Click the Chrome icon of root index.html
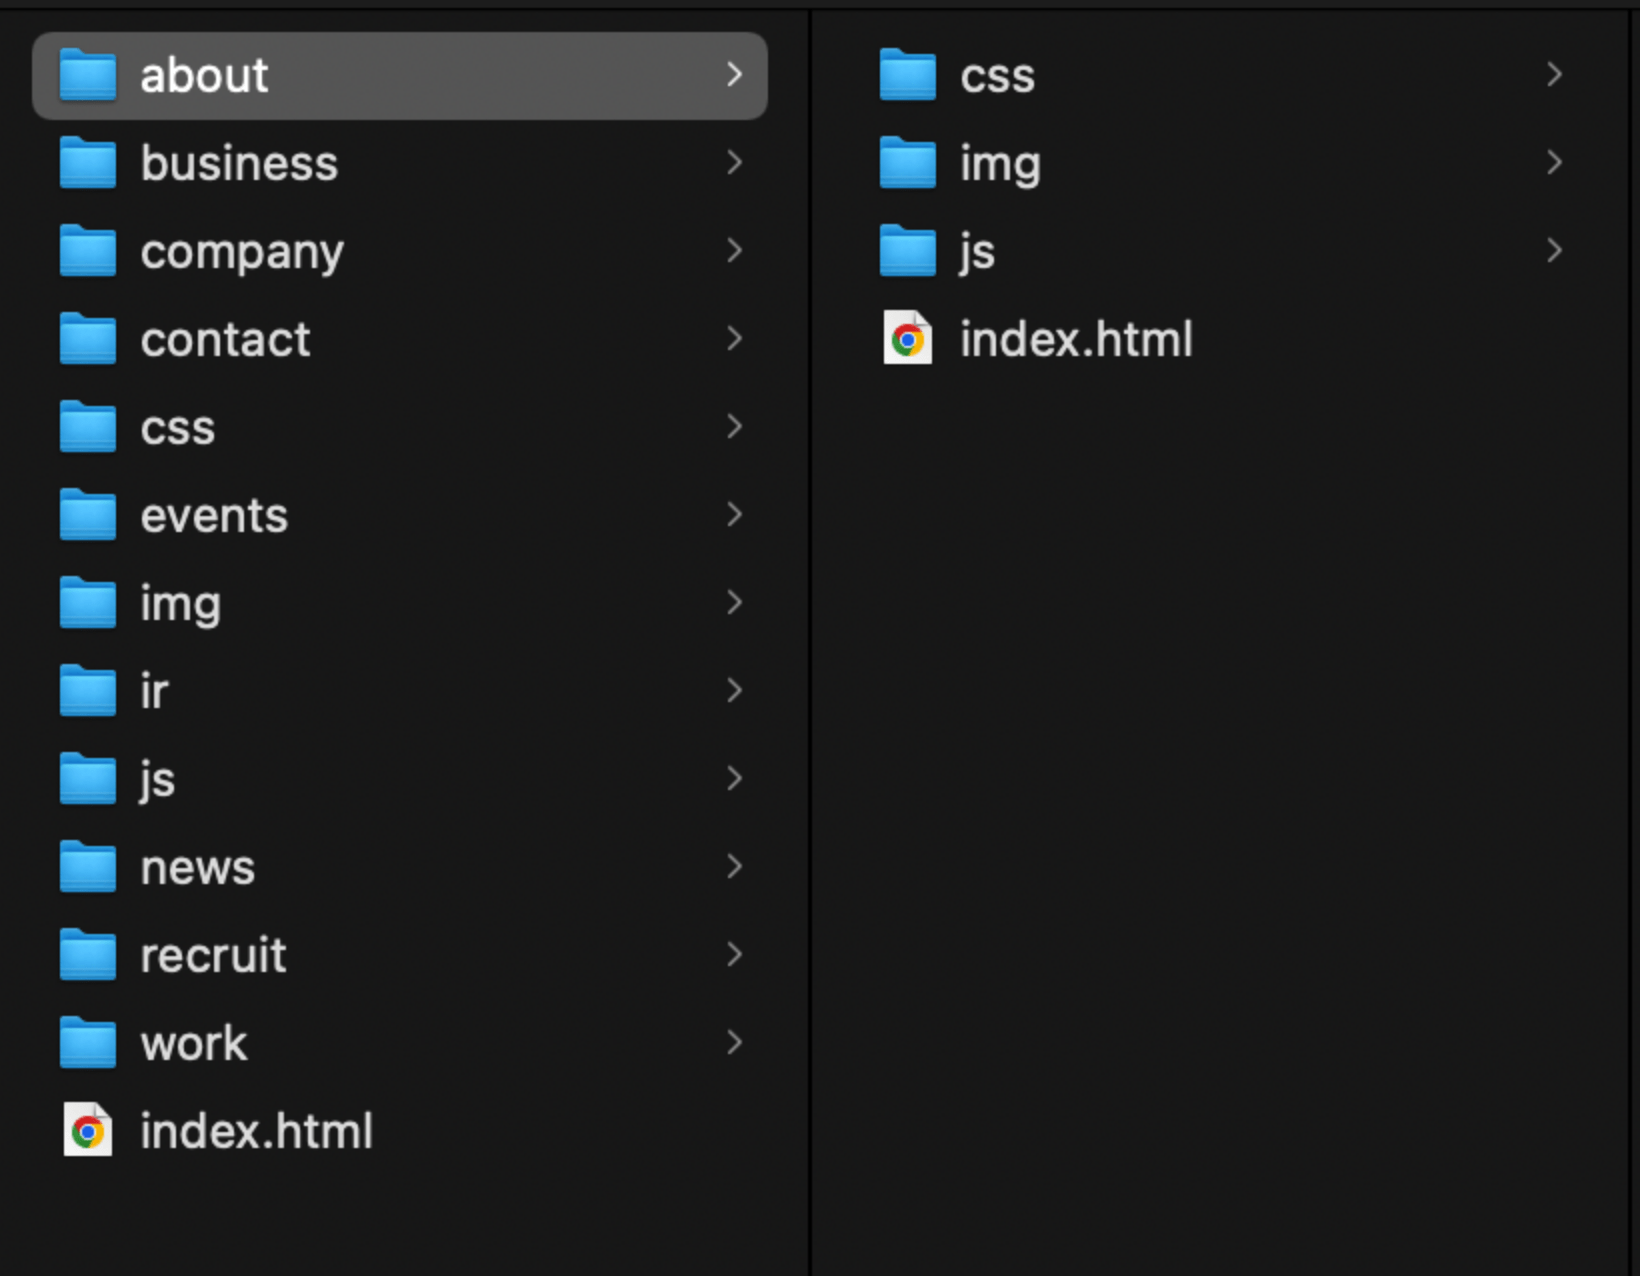1640x1276 pixels. click(88, 1130)
